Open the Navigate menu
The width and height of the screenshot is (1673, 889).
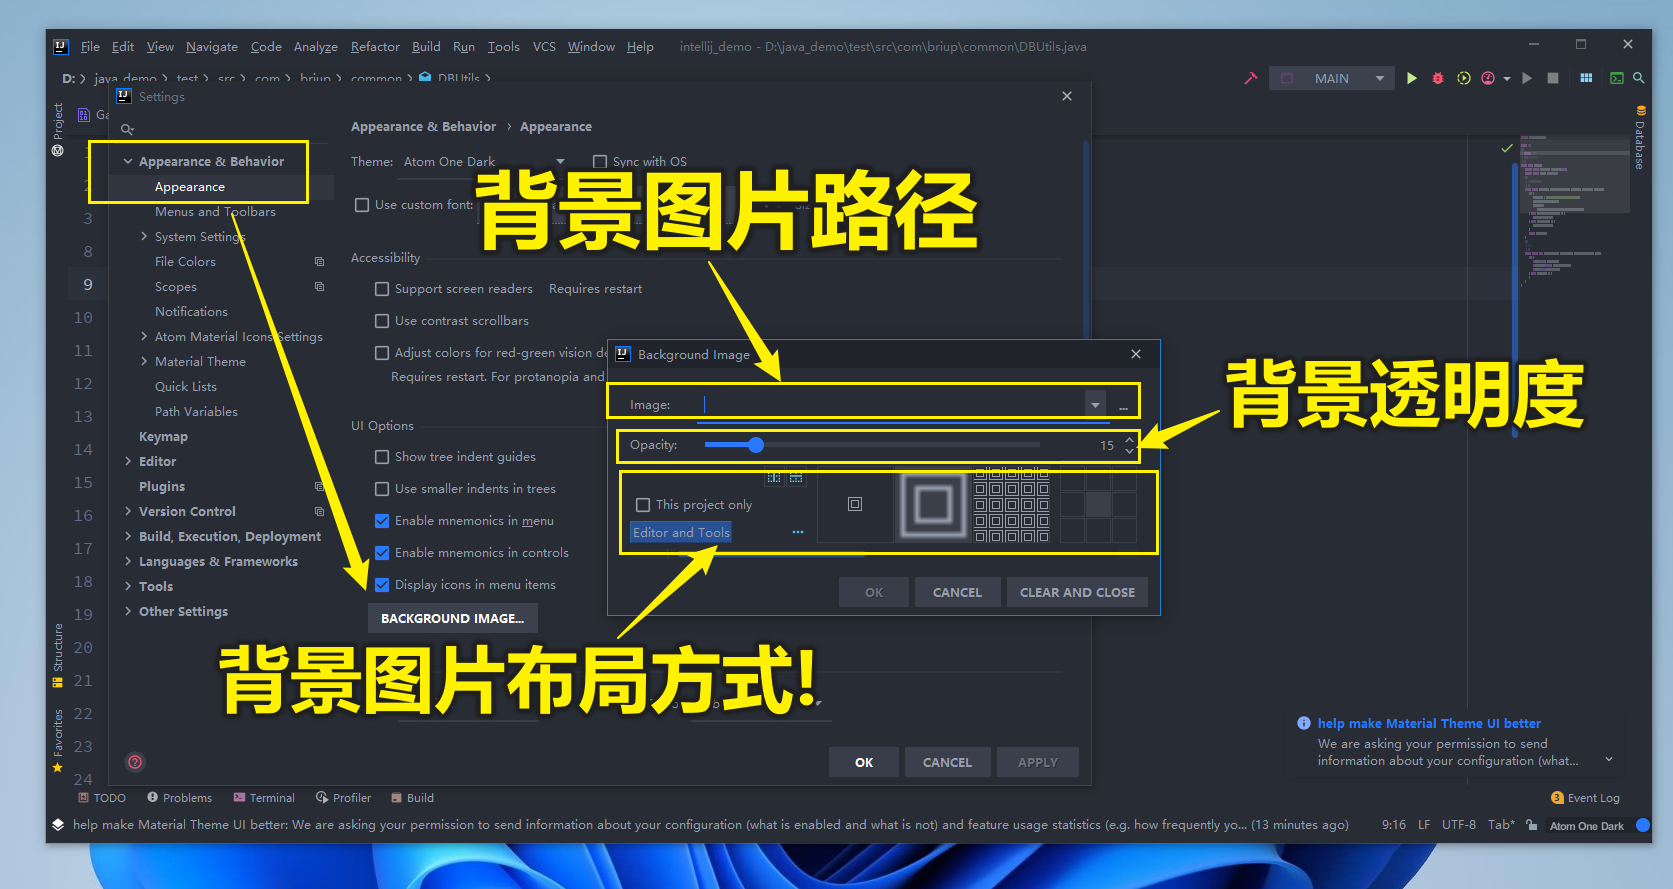pyautogui.click(x=212, y=46)
